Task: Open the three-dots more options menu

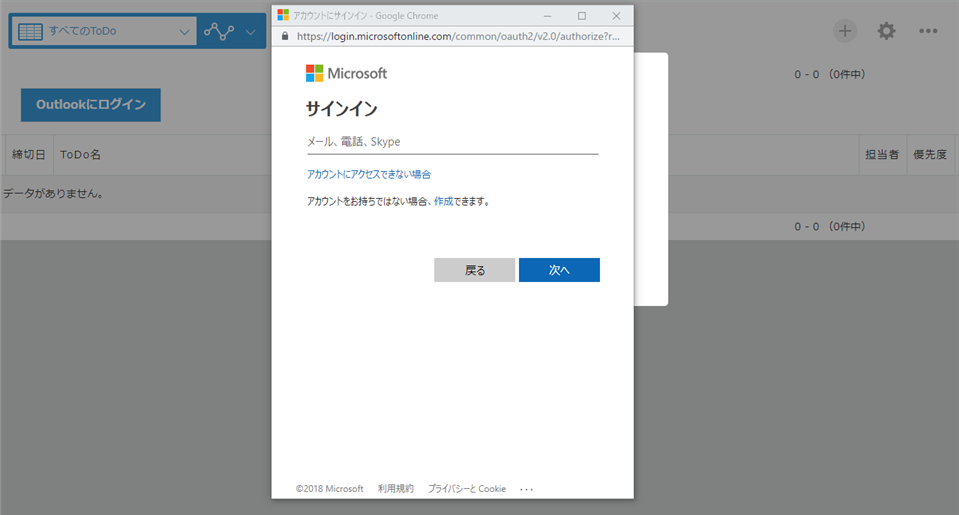Action: [928, 31]
